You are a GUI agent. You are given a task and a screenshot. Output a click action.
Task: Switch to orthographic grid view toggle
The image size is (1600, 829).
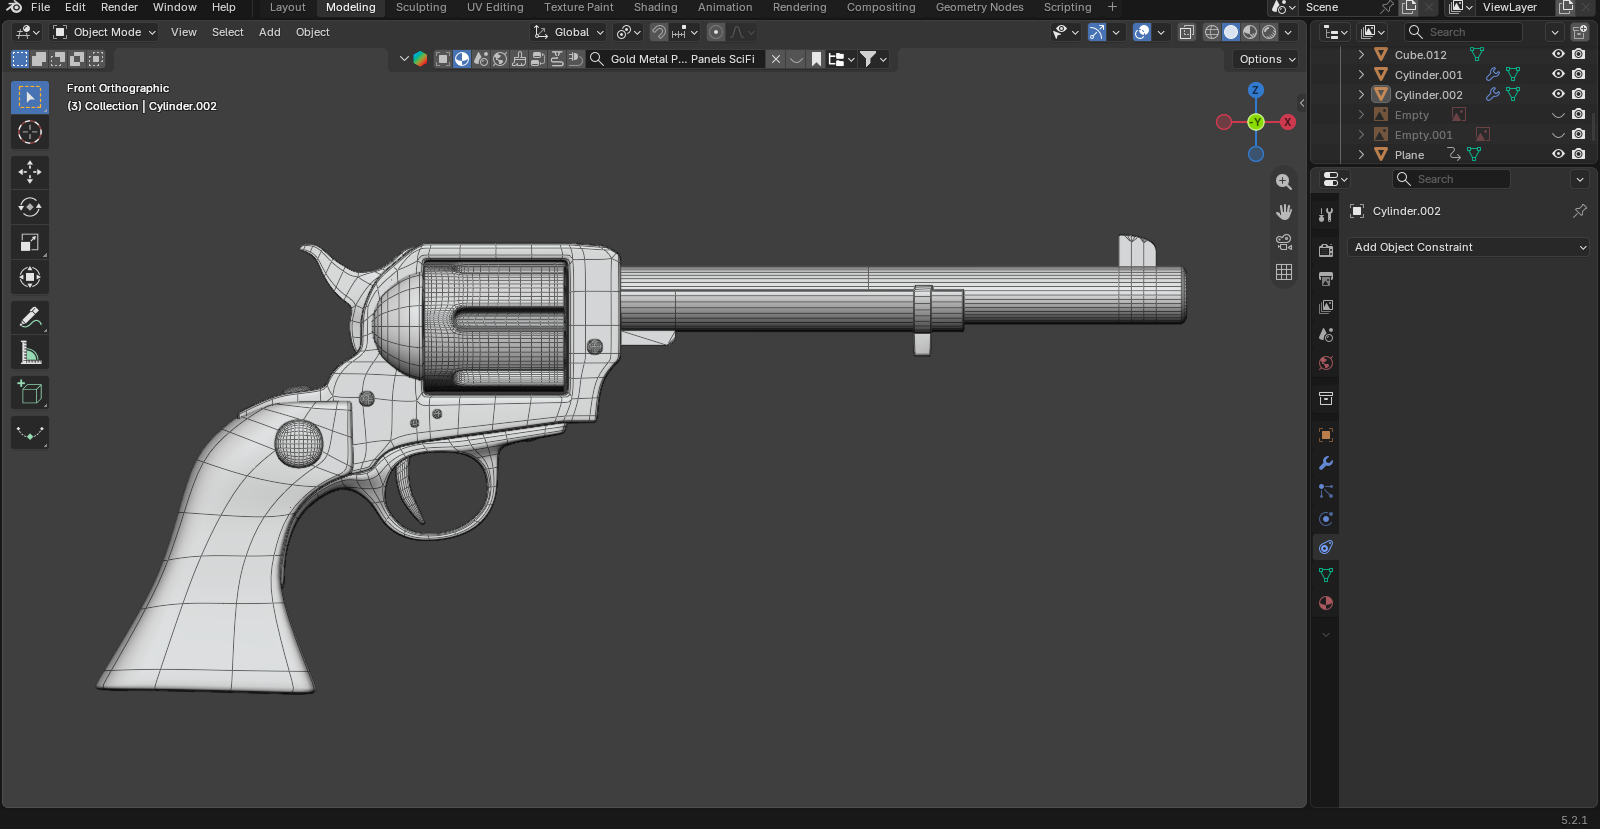1284,272
